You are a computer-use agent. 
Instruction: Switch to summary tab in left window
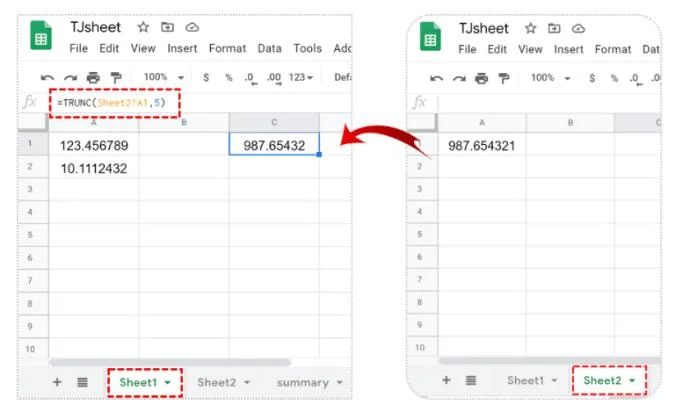(303, 383)
